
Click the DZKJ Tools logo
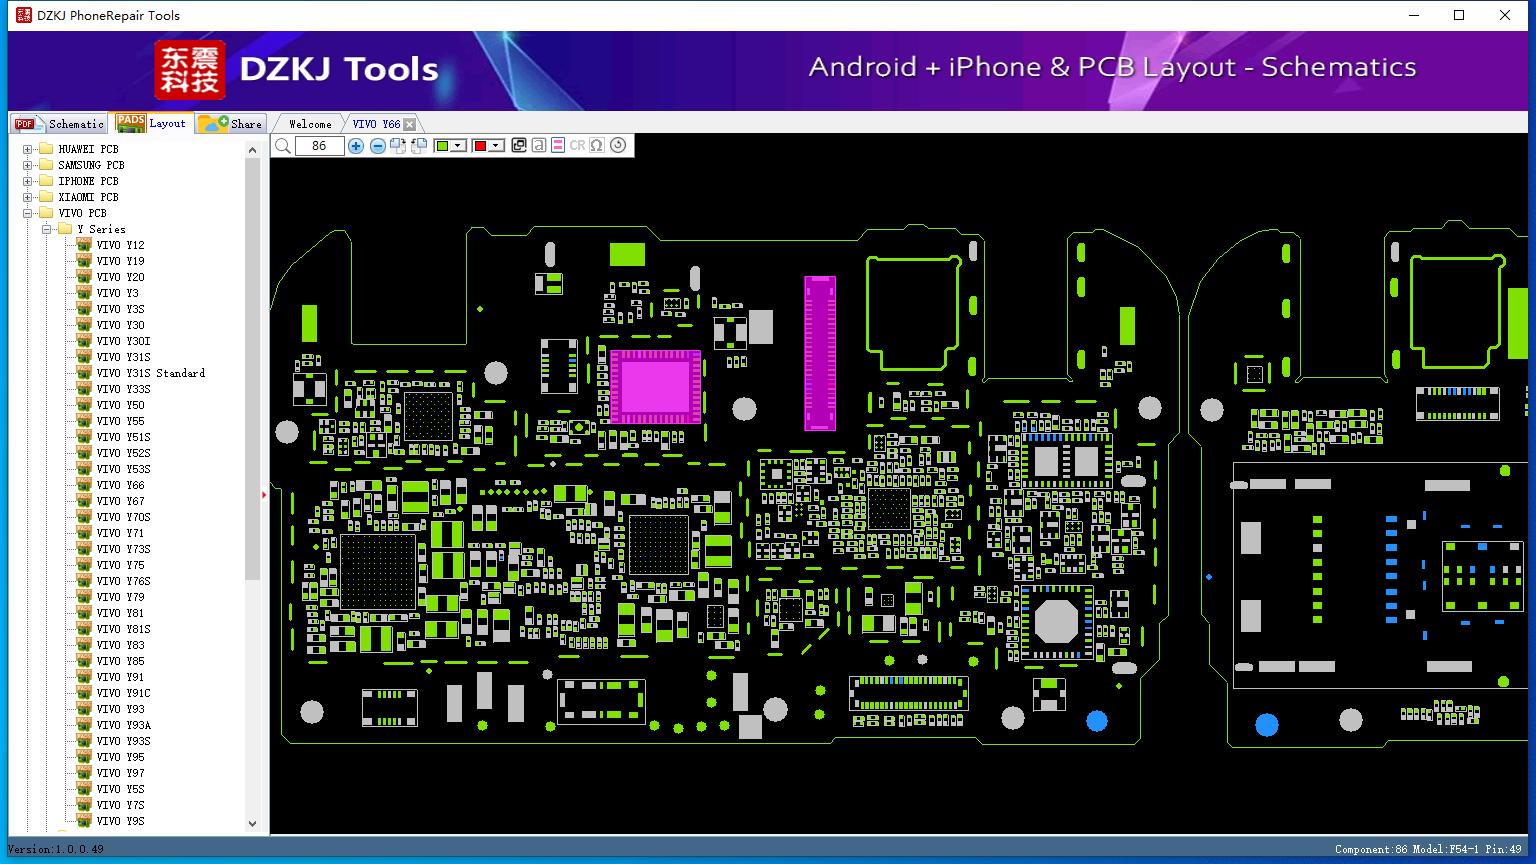297,69
